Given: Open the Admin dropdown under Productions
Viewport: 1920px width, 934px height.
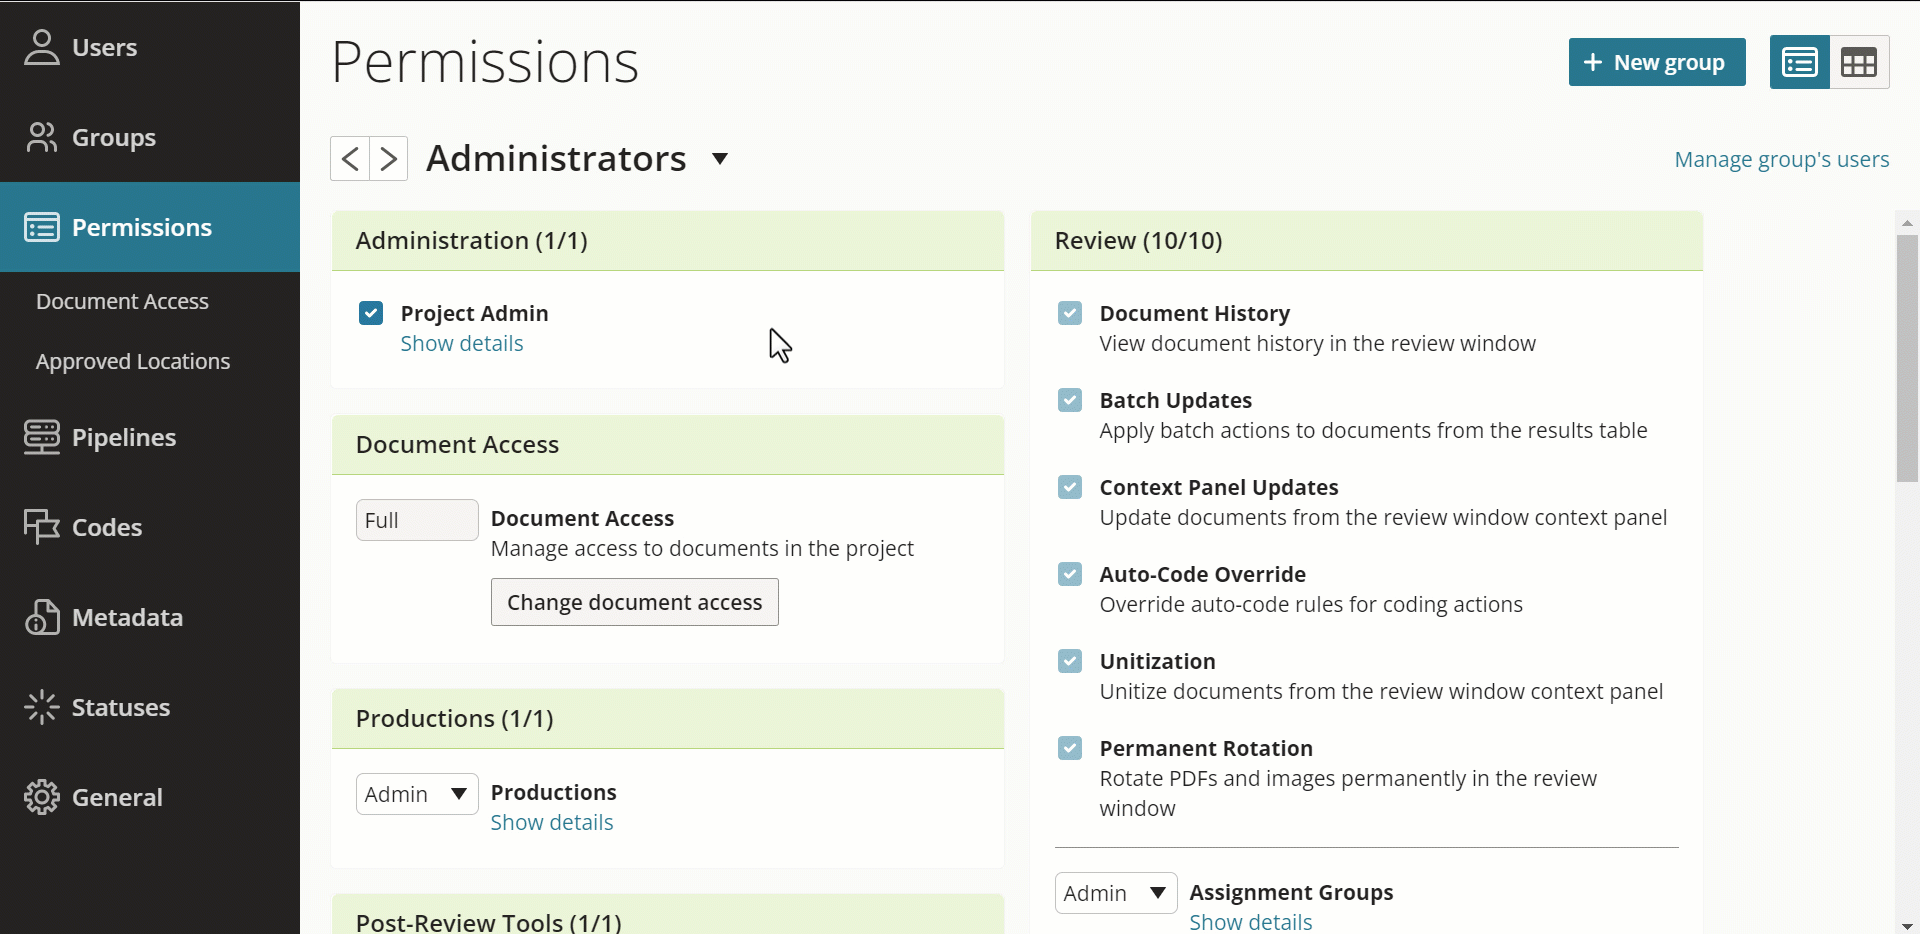Looking at the screenshot, I should [x=417, y=793].
